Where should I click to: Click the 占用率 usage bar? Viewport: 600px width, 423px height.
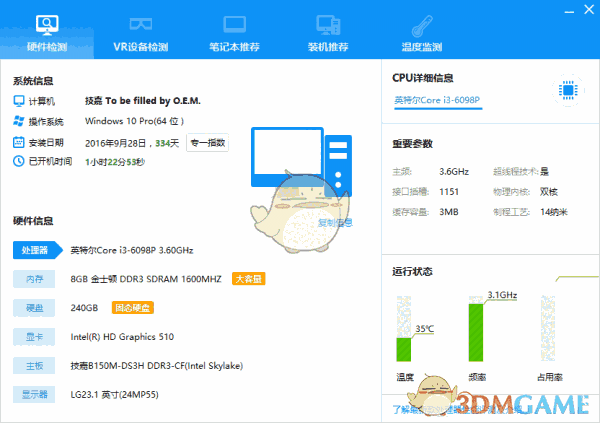tap(548, 328)
